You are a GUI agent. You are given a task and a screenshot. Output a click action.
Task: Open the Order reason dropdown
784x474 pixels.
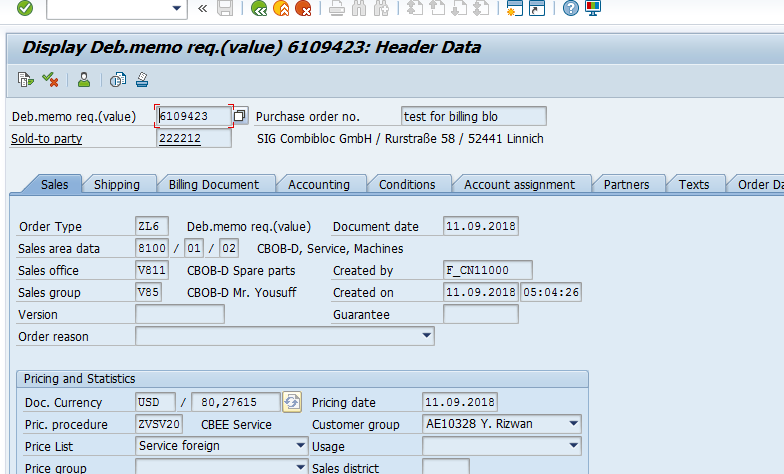pyautogui.click(x=427, y=336)
